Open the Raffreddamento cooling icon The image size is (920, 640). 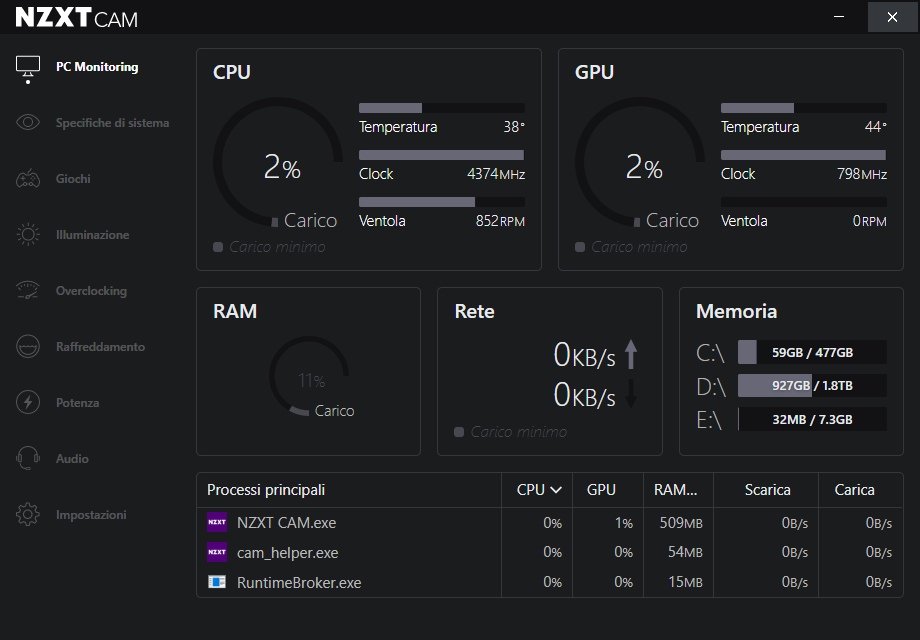click(x=28, y=347)
